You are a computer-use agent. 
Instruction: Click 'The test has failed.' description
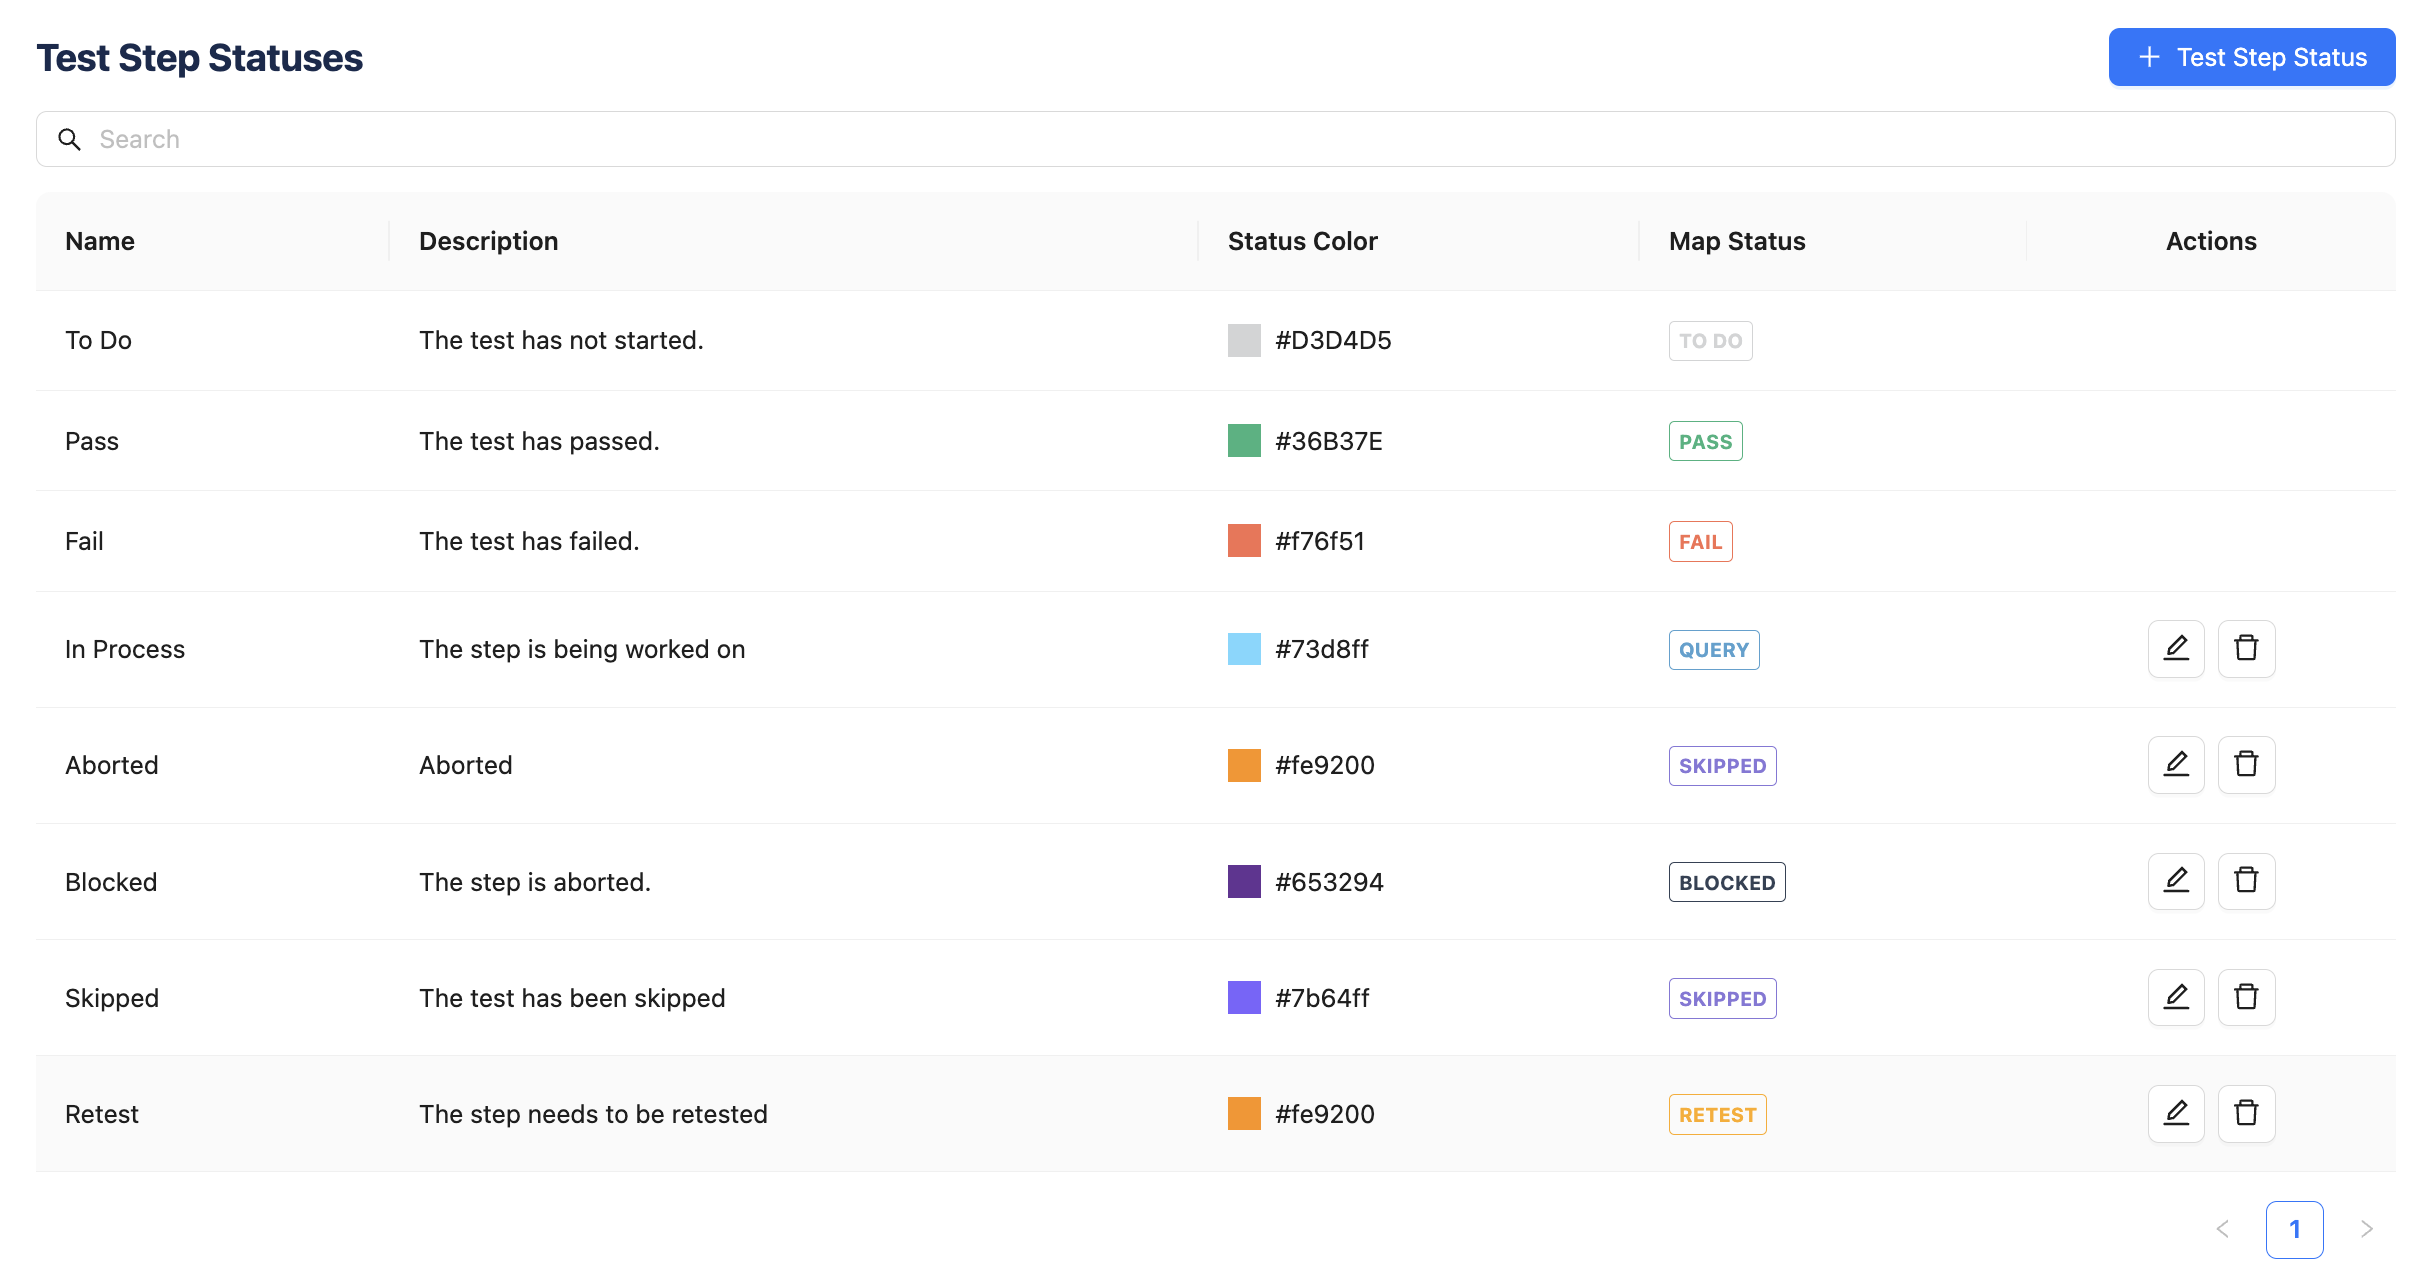[x=529, y=541]
